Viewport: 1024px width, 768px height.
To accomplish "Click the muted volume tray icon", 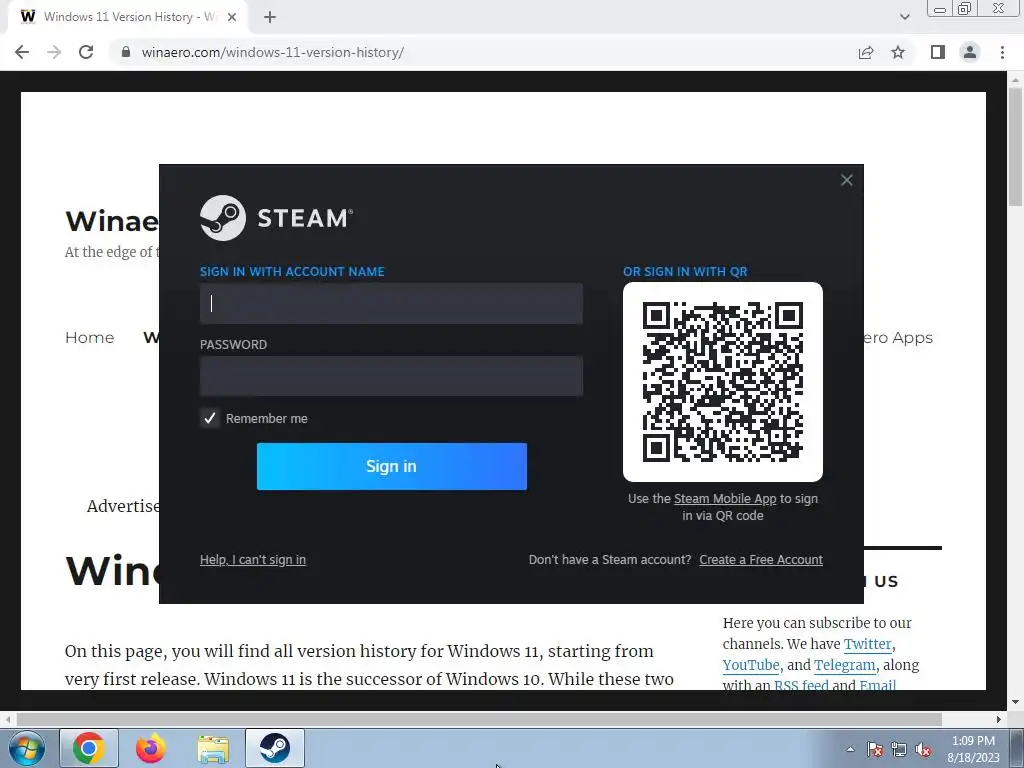I will point(923,749).
